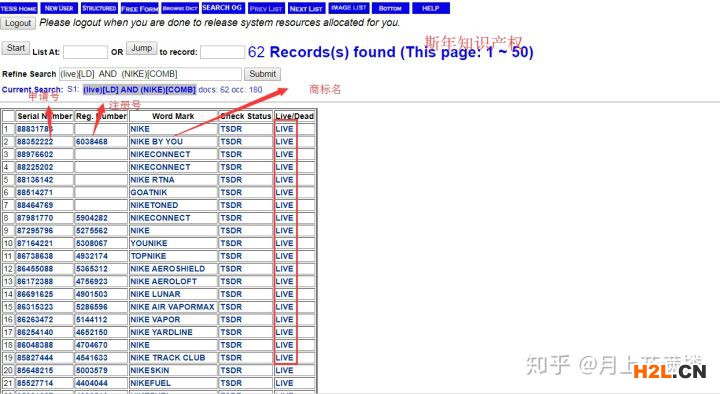
Task: Check TSDR status for NIKE AEROSHIELD
Action: pos(231,269)
